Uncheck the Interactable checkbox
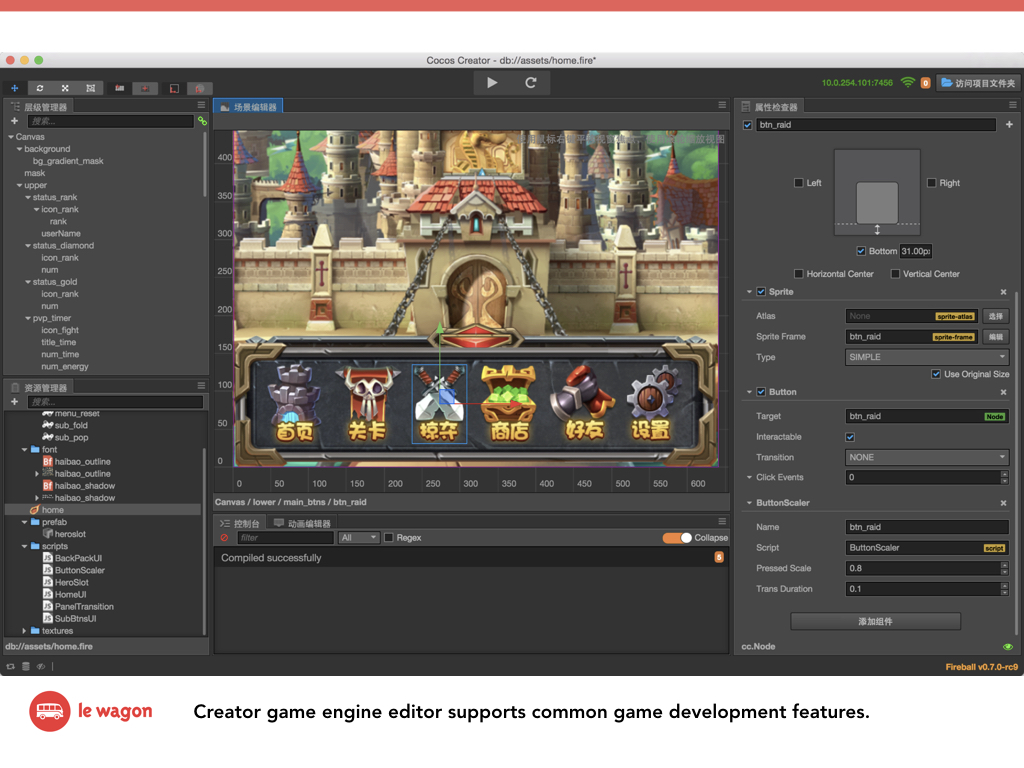1024x768 pixels. tap(850, 437)
